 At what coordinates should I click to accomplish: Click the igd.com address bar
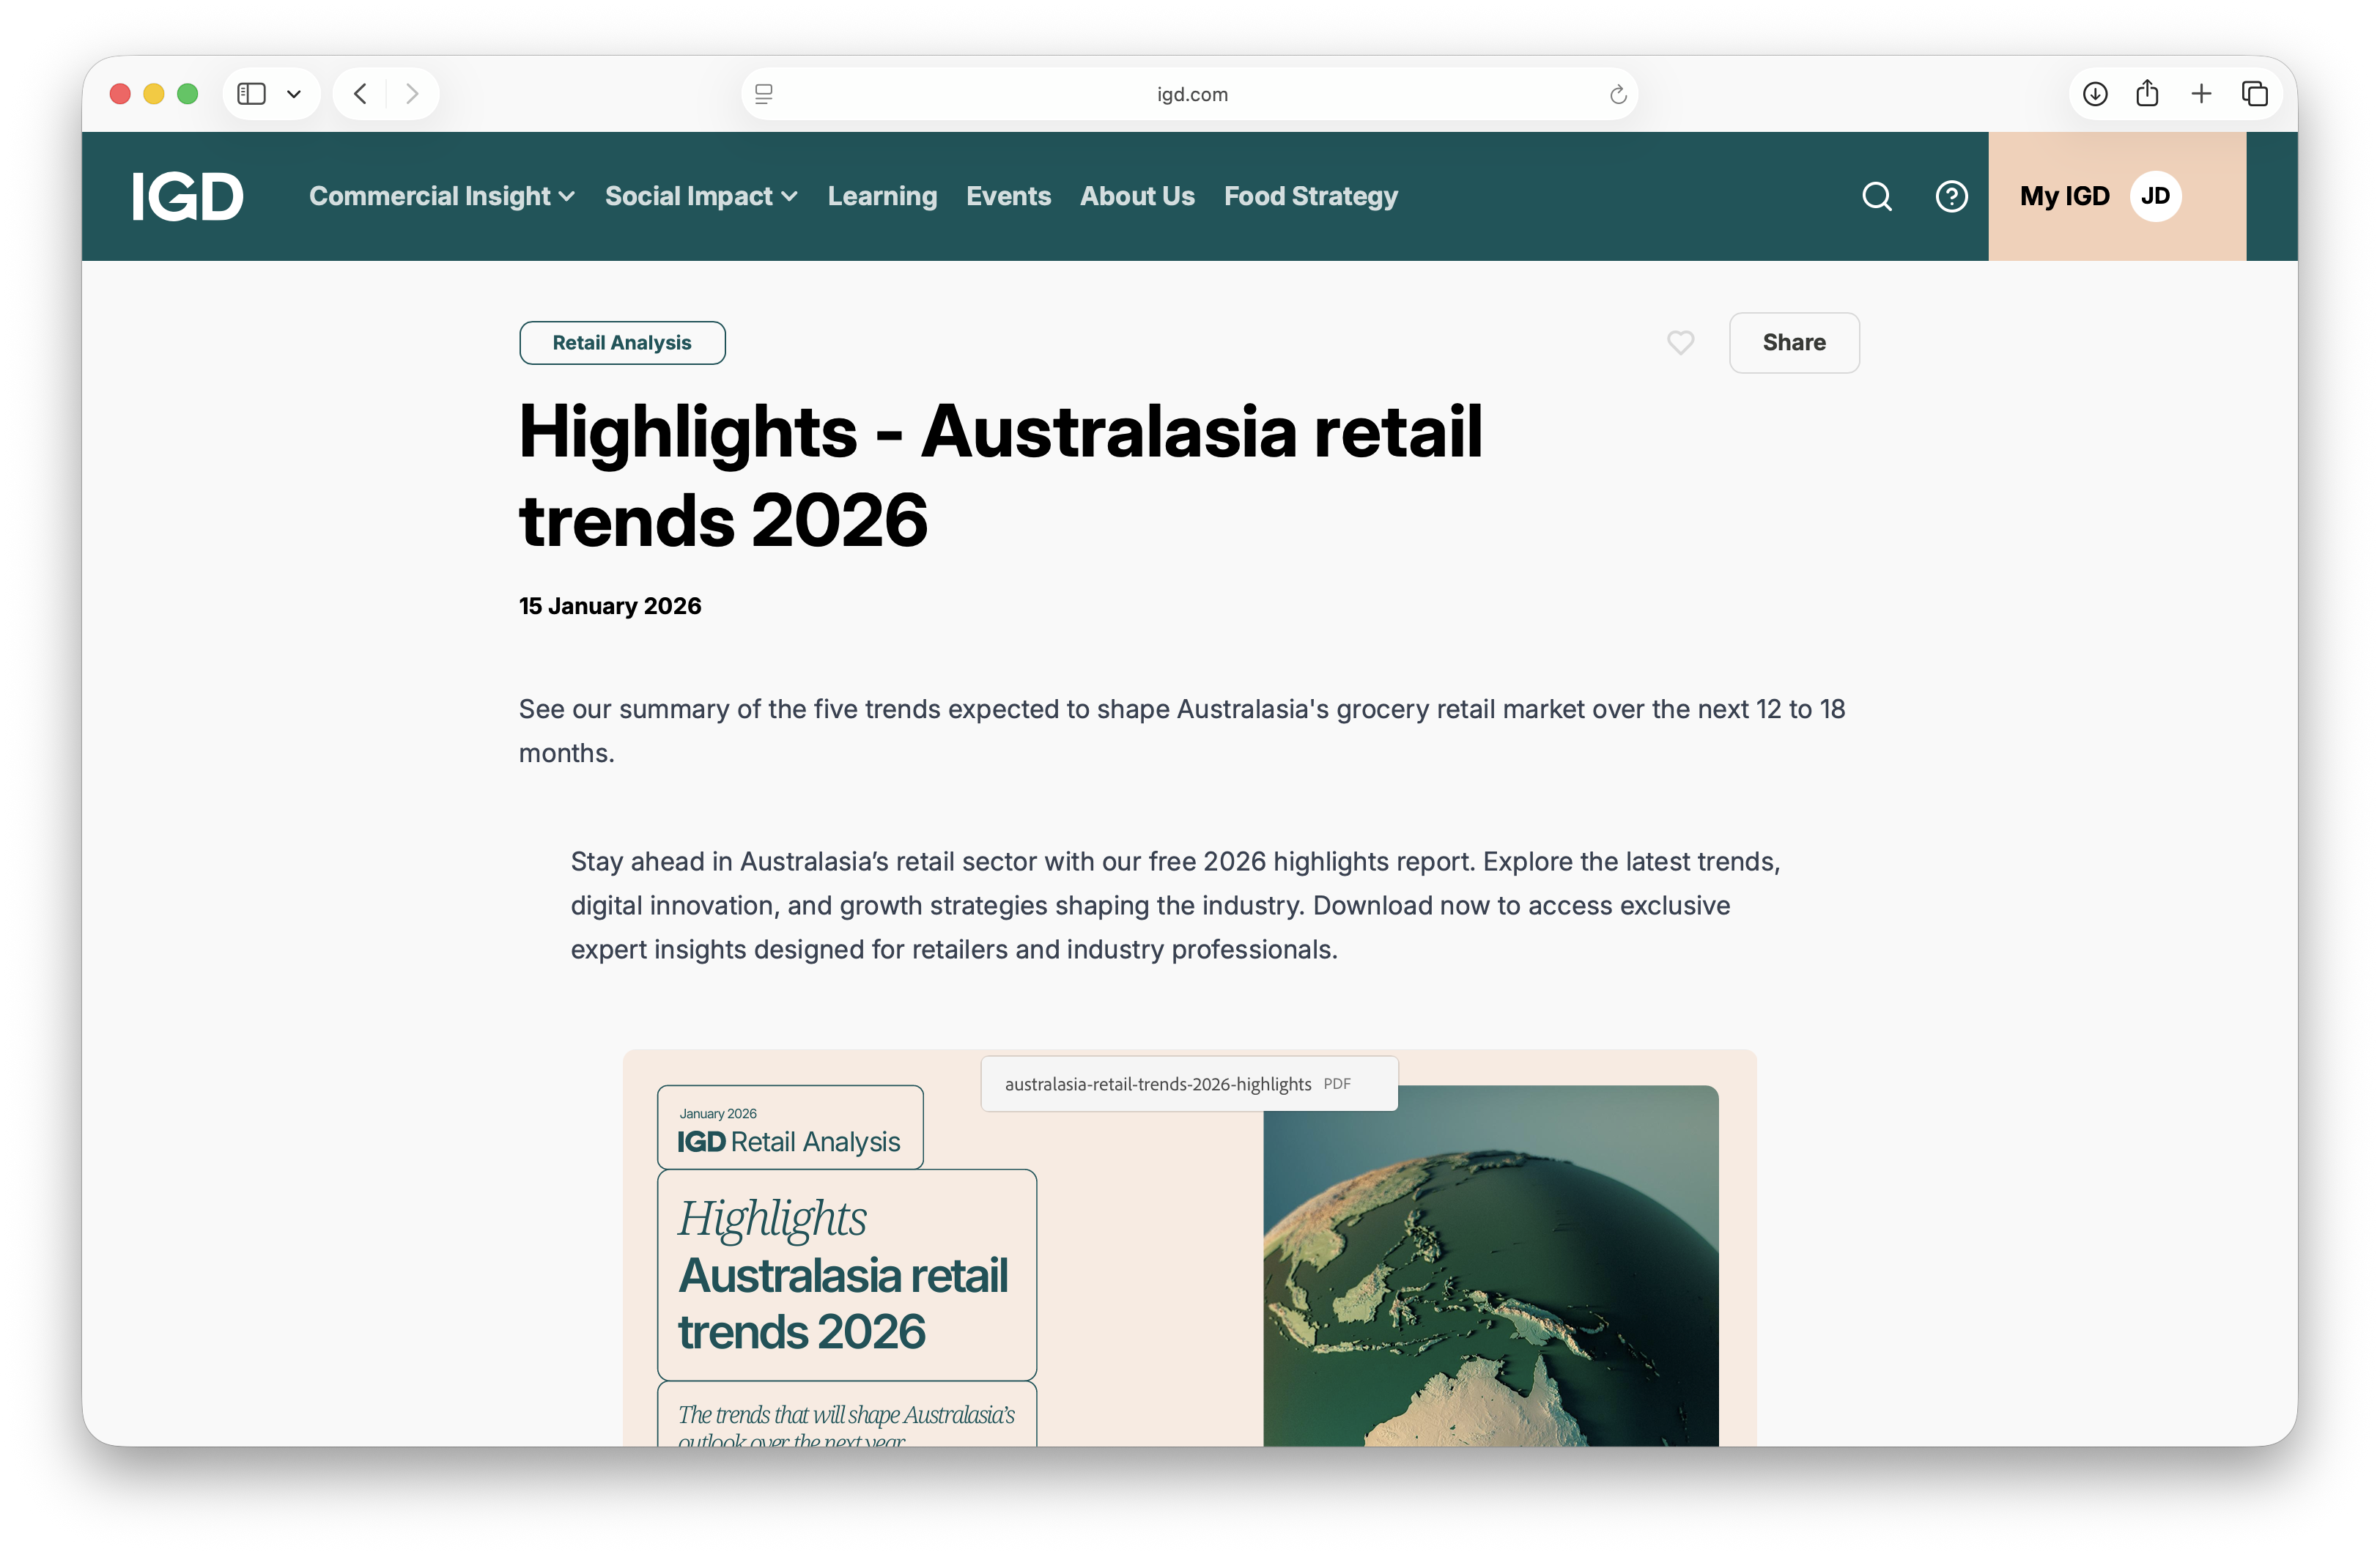pyautogui.click(x=1190, y=94)
